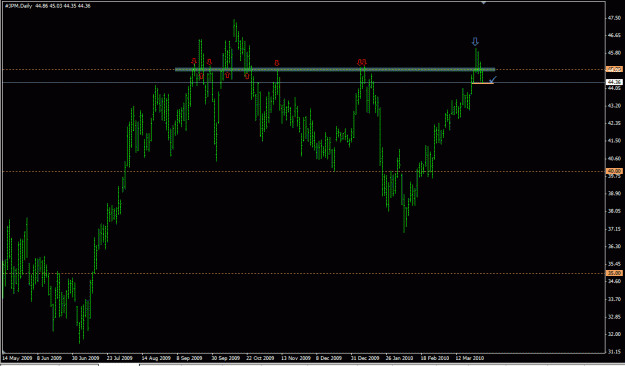Click the 30 Sep 2009 date label

(226, 358)
